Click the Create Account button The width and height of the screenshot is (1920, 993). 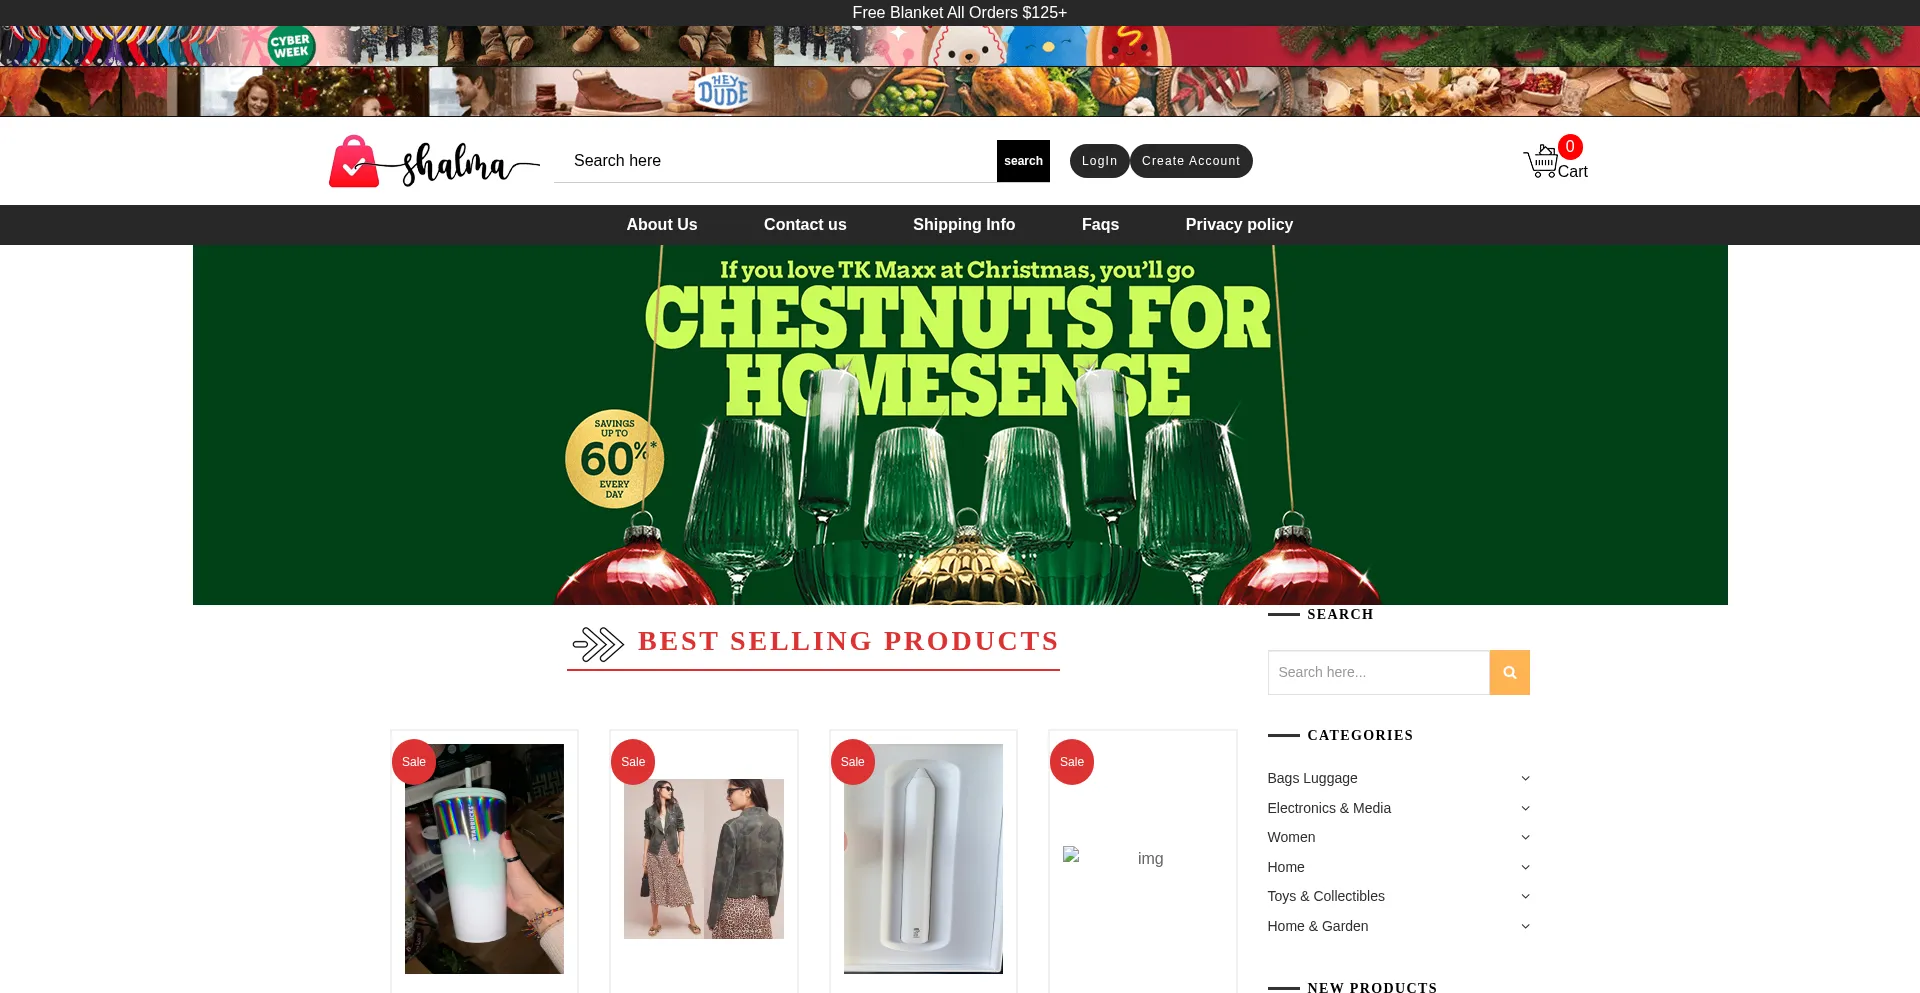[x=1191, y=161]
